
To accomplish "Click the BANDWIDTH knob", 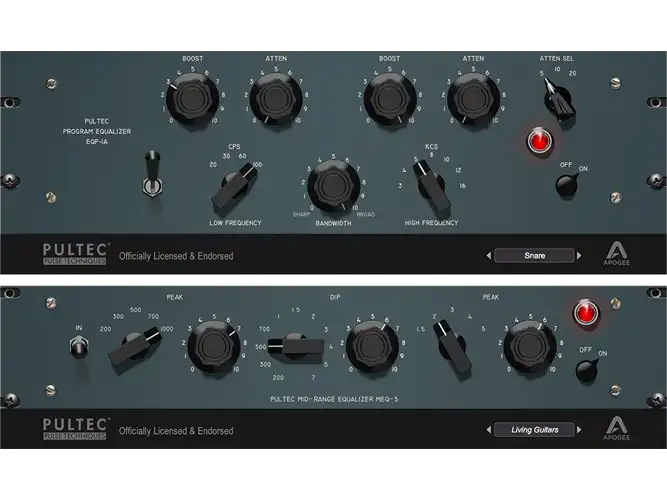I will 334,186.
